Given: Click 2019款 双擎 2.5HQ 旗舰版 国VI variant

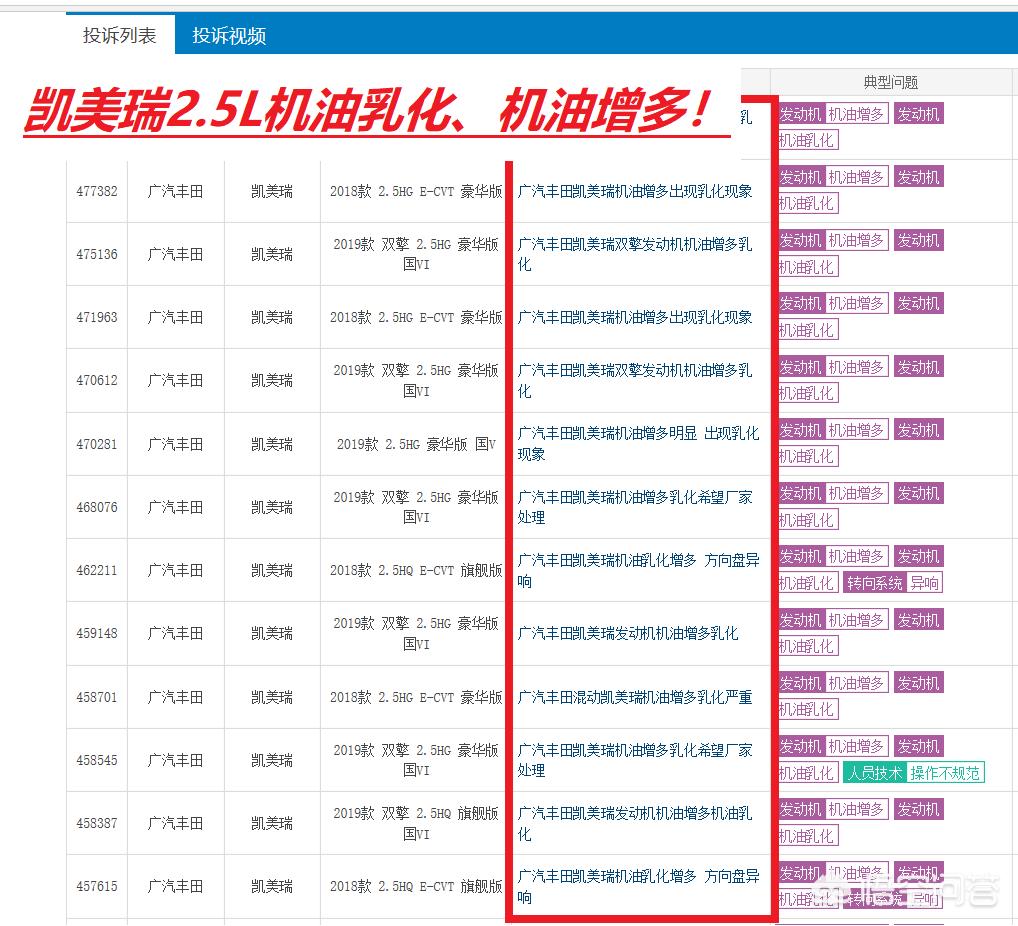Looking at the screenshot, I should 416,823.
